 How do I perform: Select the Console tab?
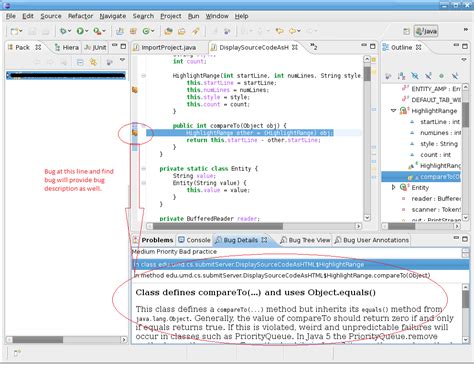click(194, 240)
